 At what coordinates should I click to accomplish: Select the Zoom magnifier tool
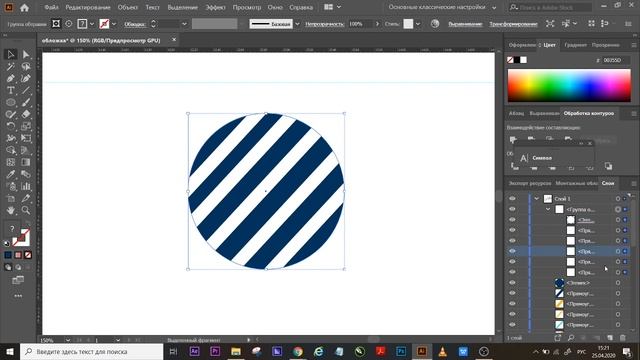click(26, 210)
